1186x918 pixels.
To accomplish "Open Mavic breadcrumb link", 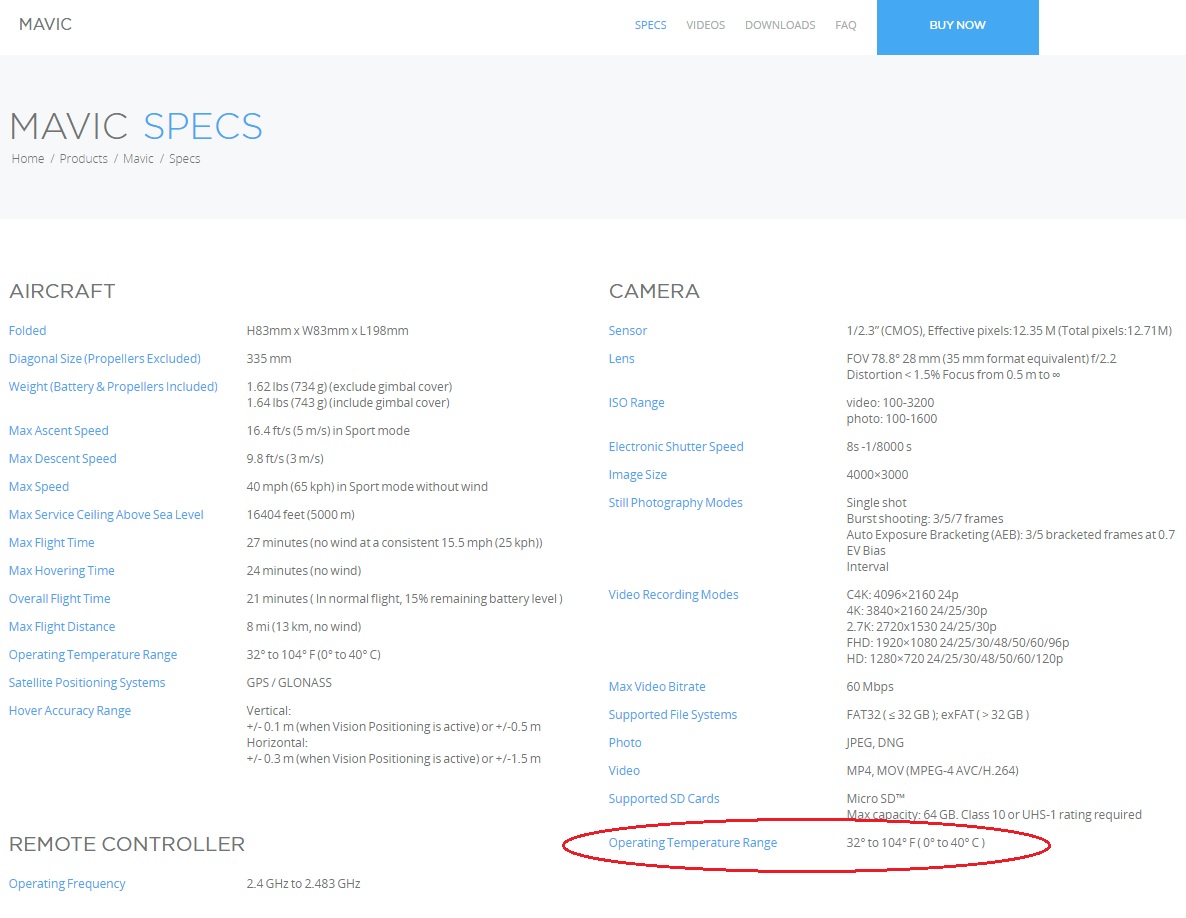I will tap(138, 159).
